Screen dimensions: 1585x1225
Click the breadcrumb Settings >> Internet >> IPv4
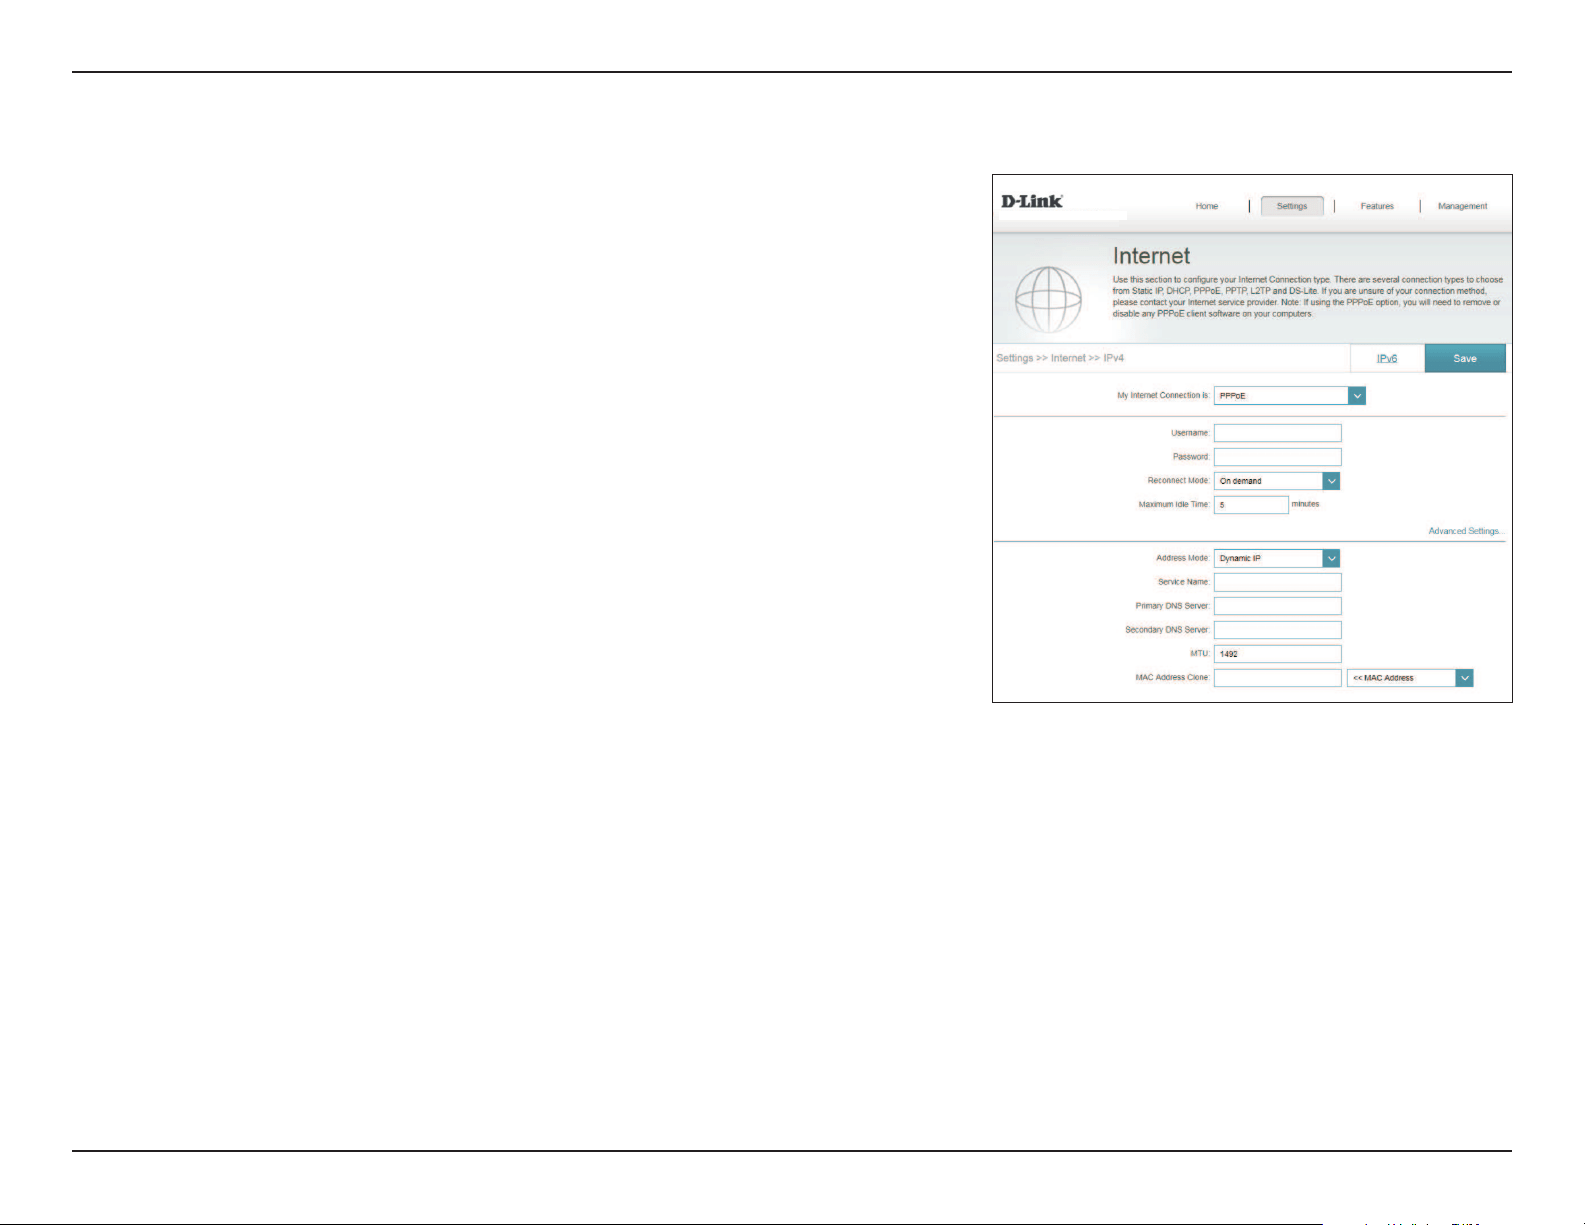tap(1060, 358)
